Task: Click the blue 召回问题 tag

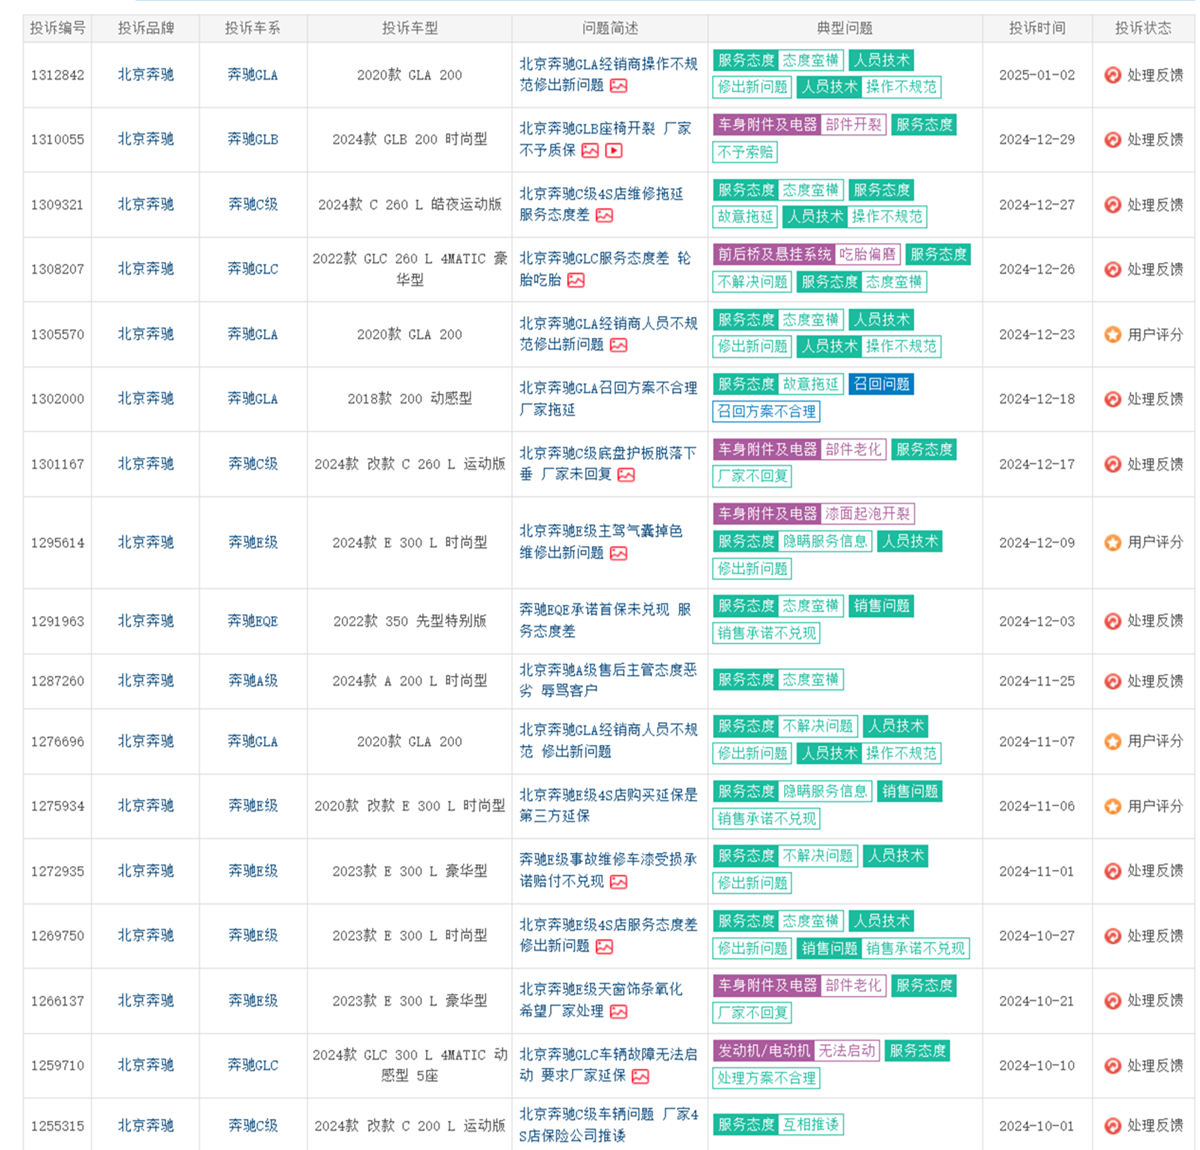Action: (881, 384)
